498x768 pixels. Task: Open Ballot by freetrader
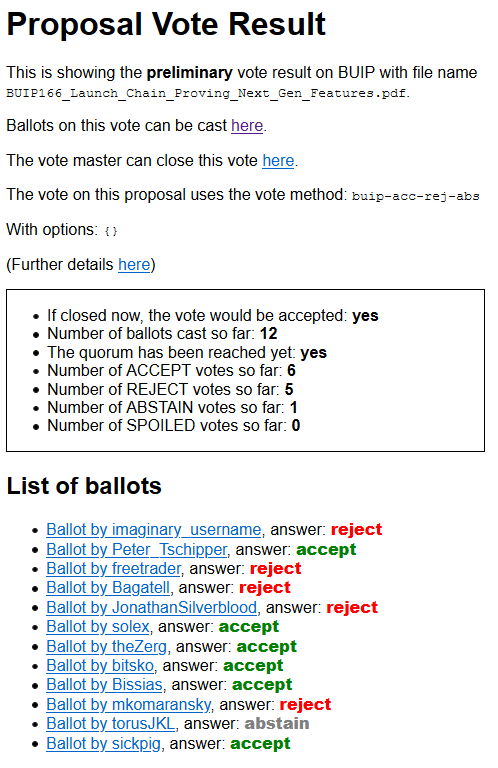[x=114, y=569]
